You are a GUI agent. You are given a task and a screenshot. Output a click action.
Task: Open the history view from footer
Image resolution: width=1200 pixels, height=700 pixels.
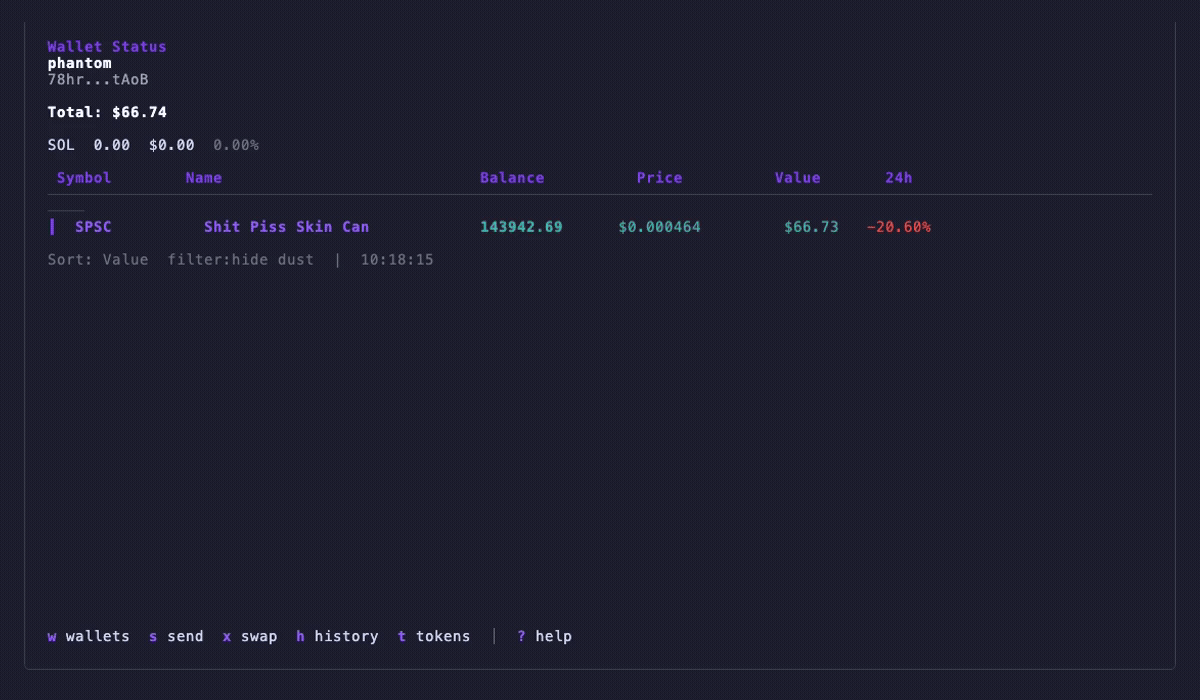337,636
